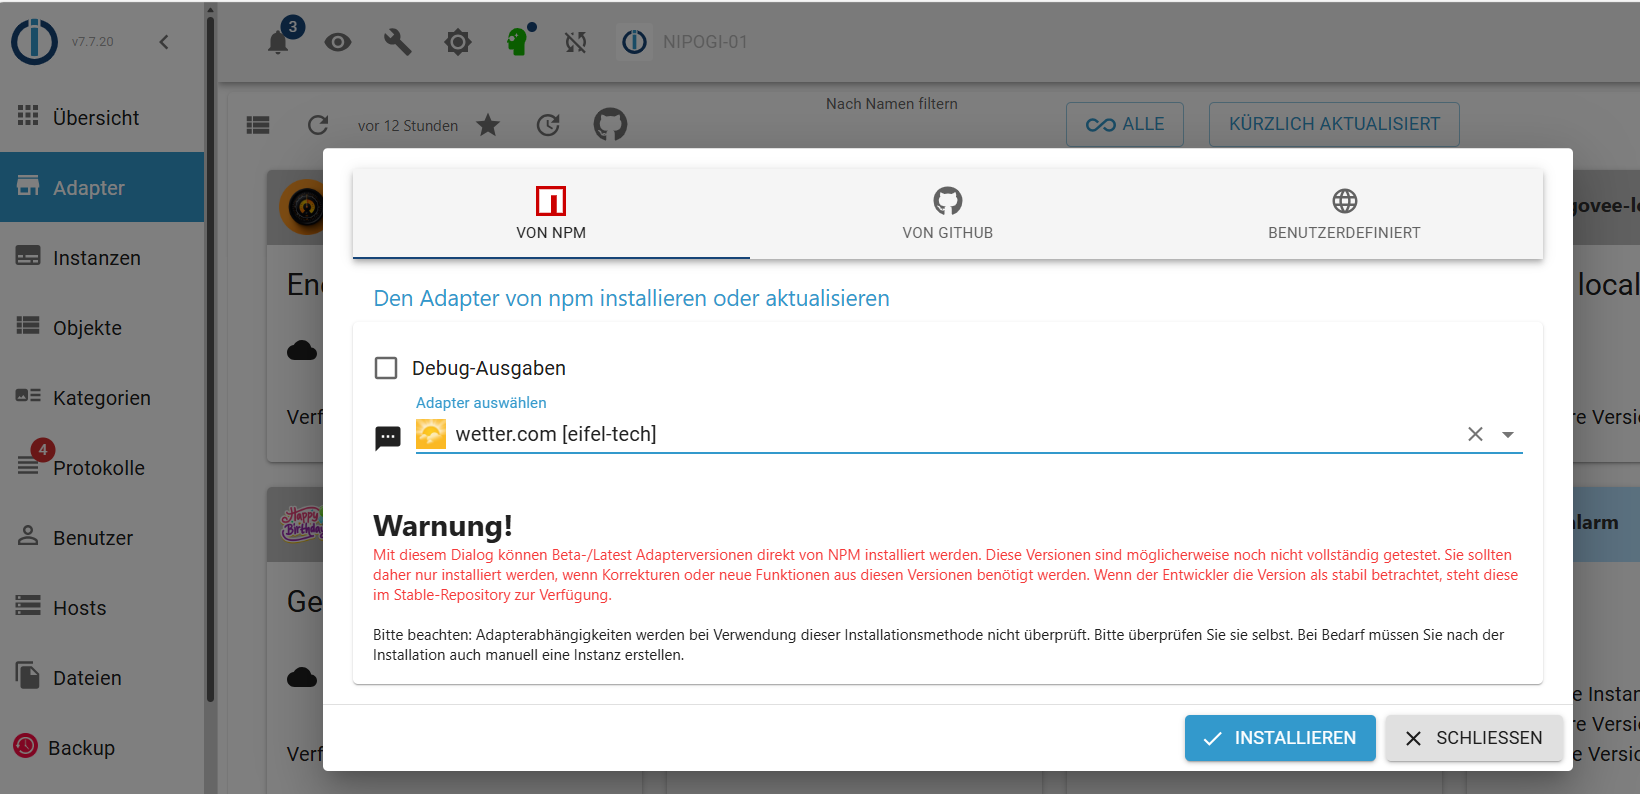Open Backup in the sidebar
Viewport: 1640px width, 794px height.
click(102, 747)
